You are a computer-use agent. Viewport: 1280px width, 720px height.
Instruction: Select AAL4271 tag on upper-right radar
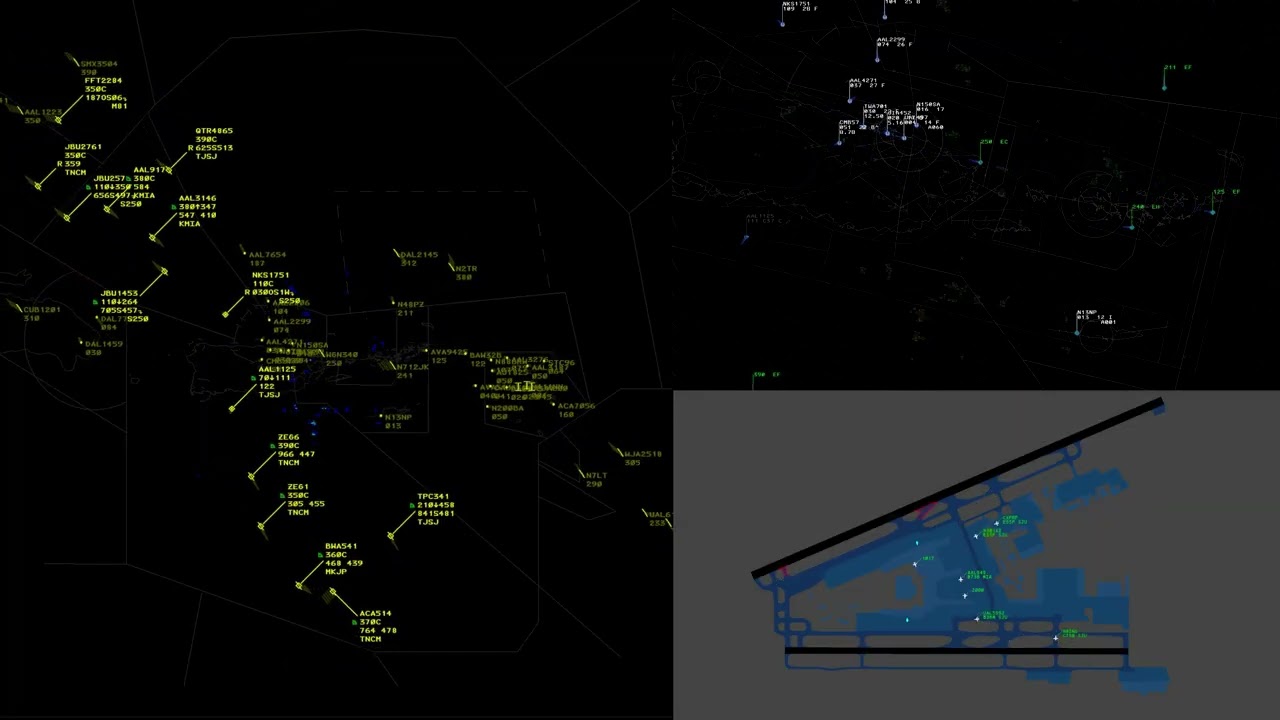pos(866,83)
